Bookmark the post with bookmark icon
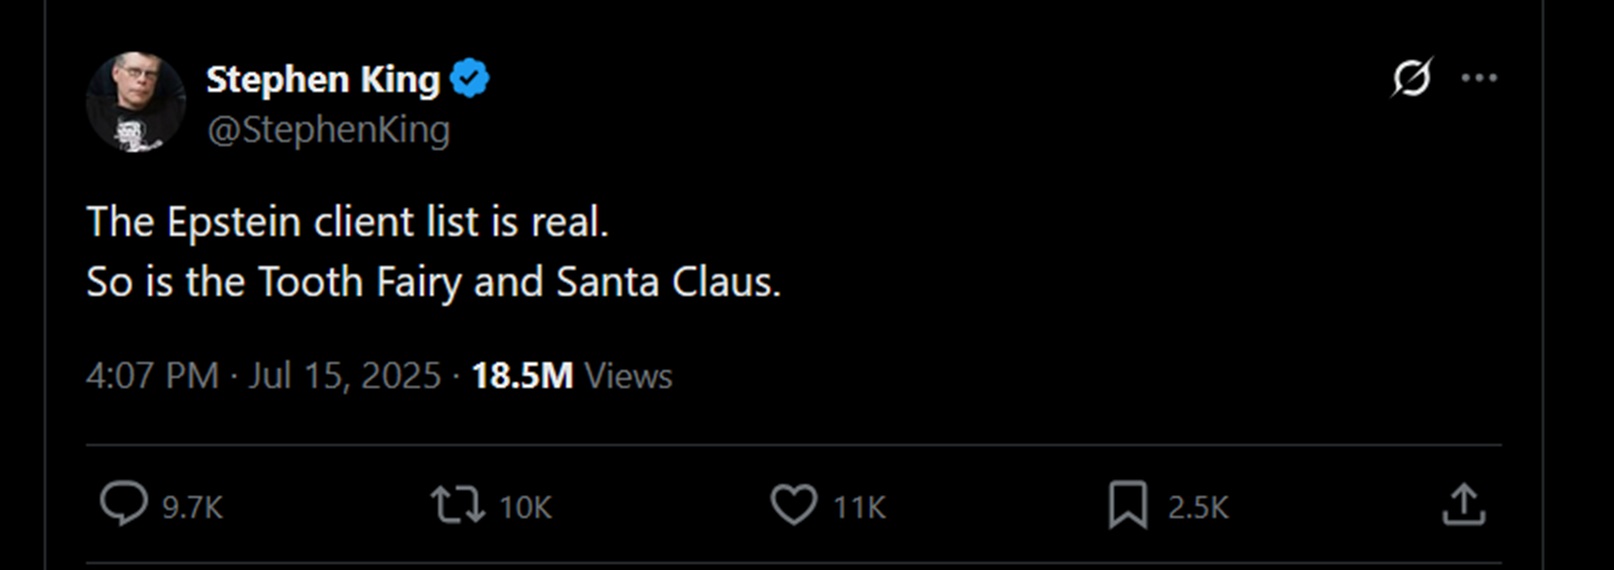The image size is (1614, 570). pyautogui.click(x=1128, y=504)
